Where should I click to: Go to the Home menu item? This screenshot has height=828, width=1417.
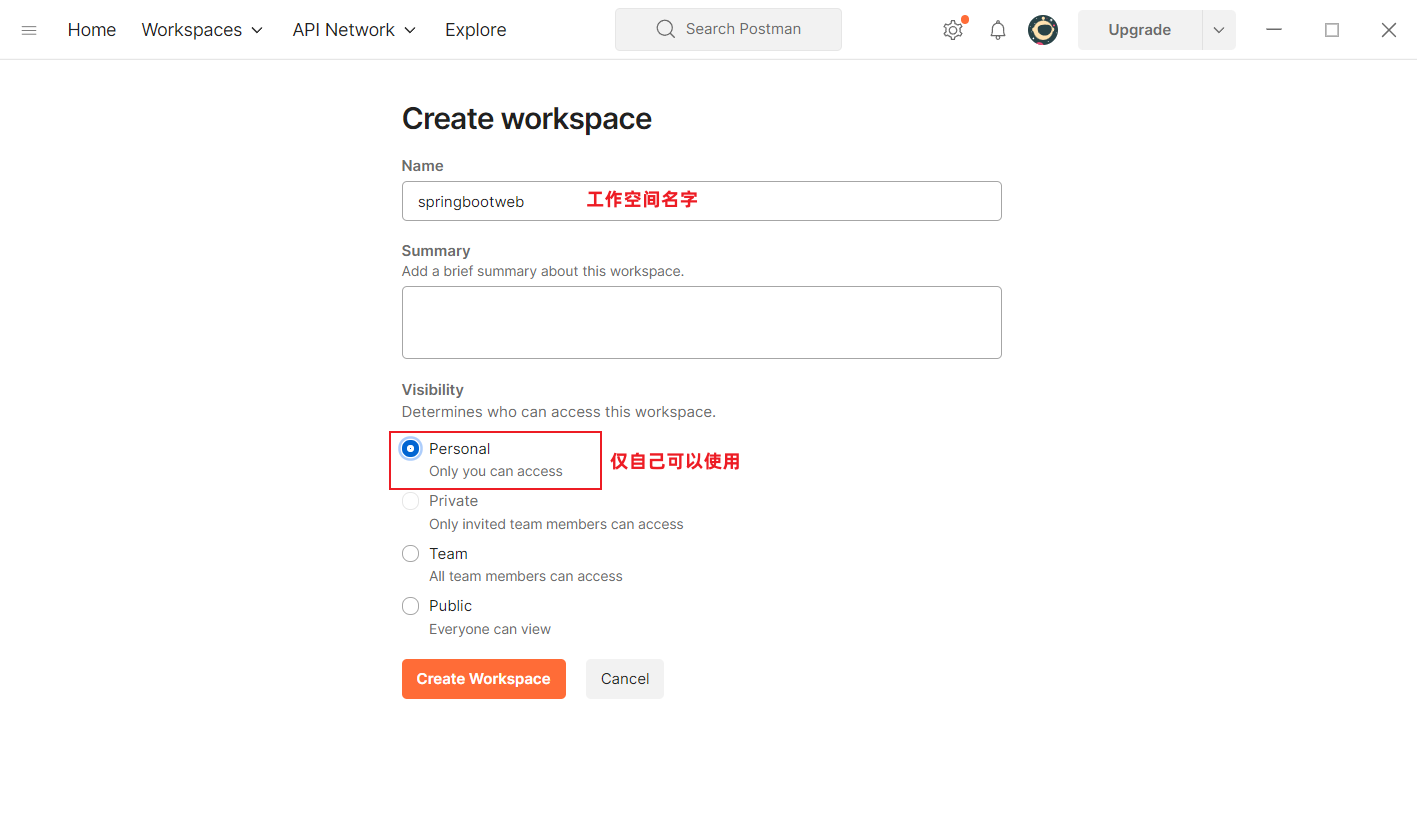pos(92,30)
